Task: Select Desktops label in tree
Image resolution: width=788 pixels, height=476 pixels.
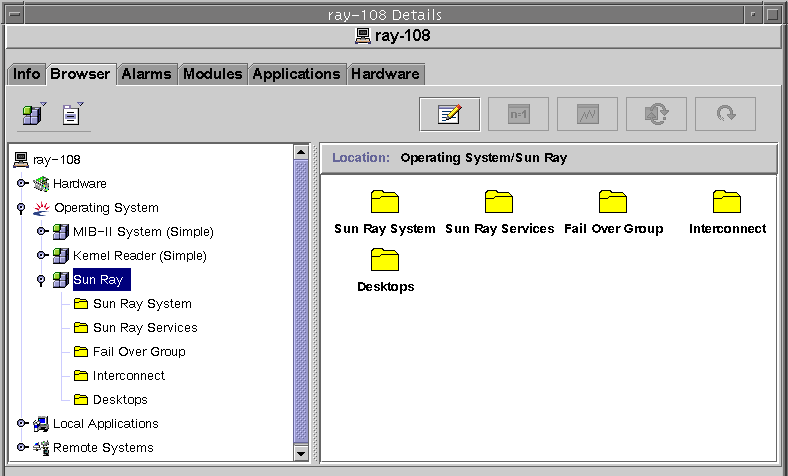Action: click(120, 400)
